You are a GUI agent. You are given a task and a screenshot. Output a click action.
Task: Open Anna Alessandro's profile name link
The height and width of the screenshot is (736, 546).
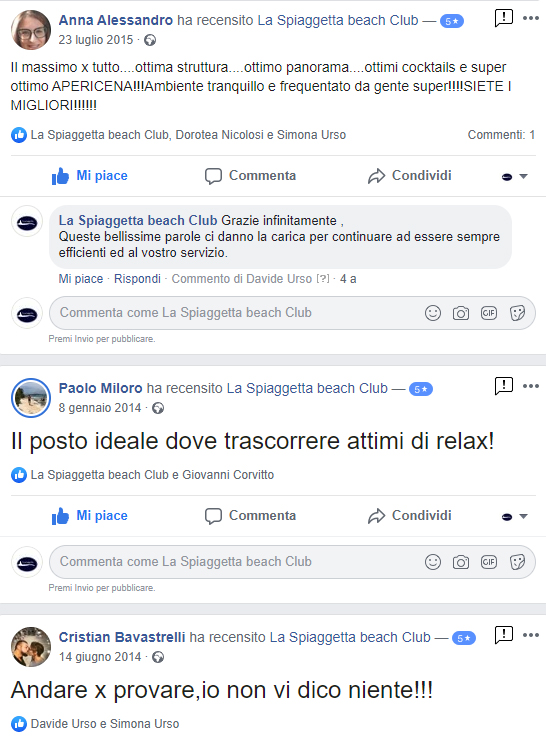115,20
